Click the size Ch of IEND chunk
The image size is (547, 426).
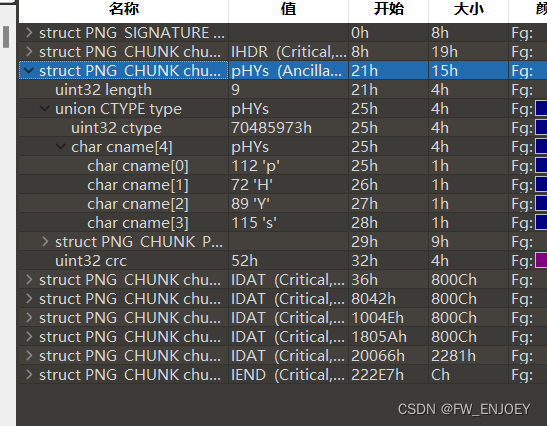point(440,375)
